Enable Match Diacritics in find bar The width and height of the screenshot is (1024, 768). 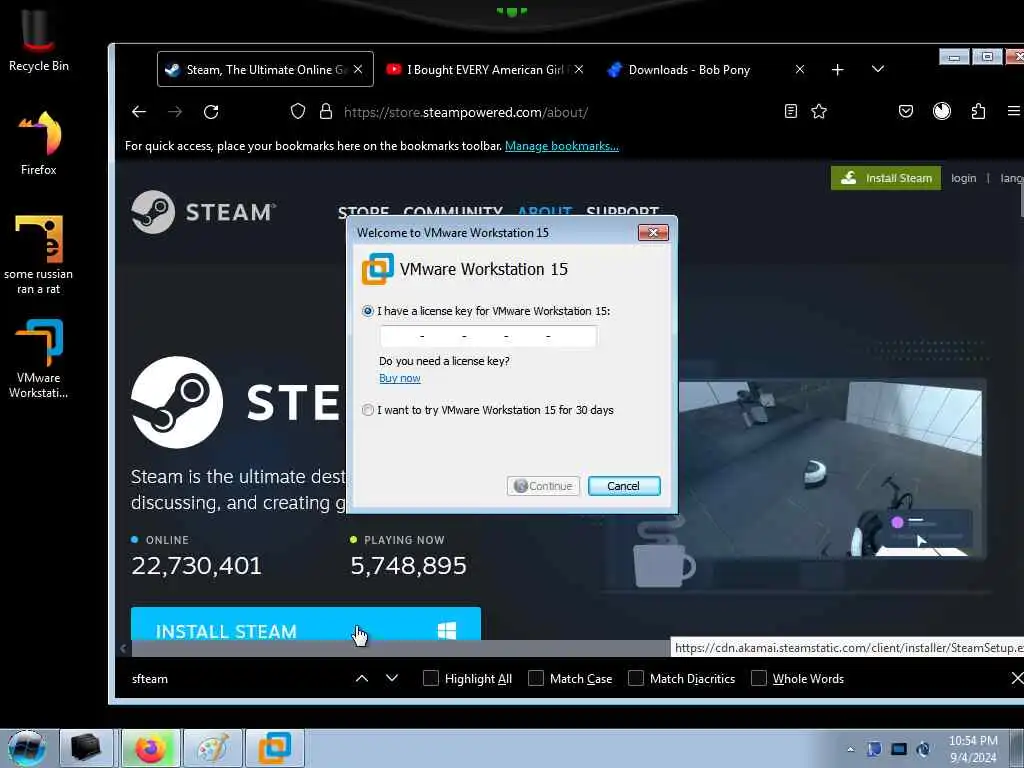(x=636, y=679)
